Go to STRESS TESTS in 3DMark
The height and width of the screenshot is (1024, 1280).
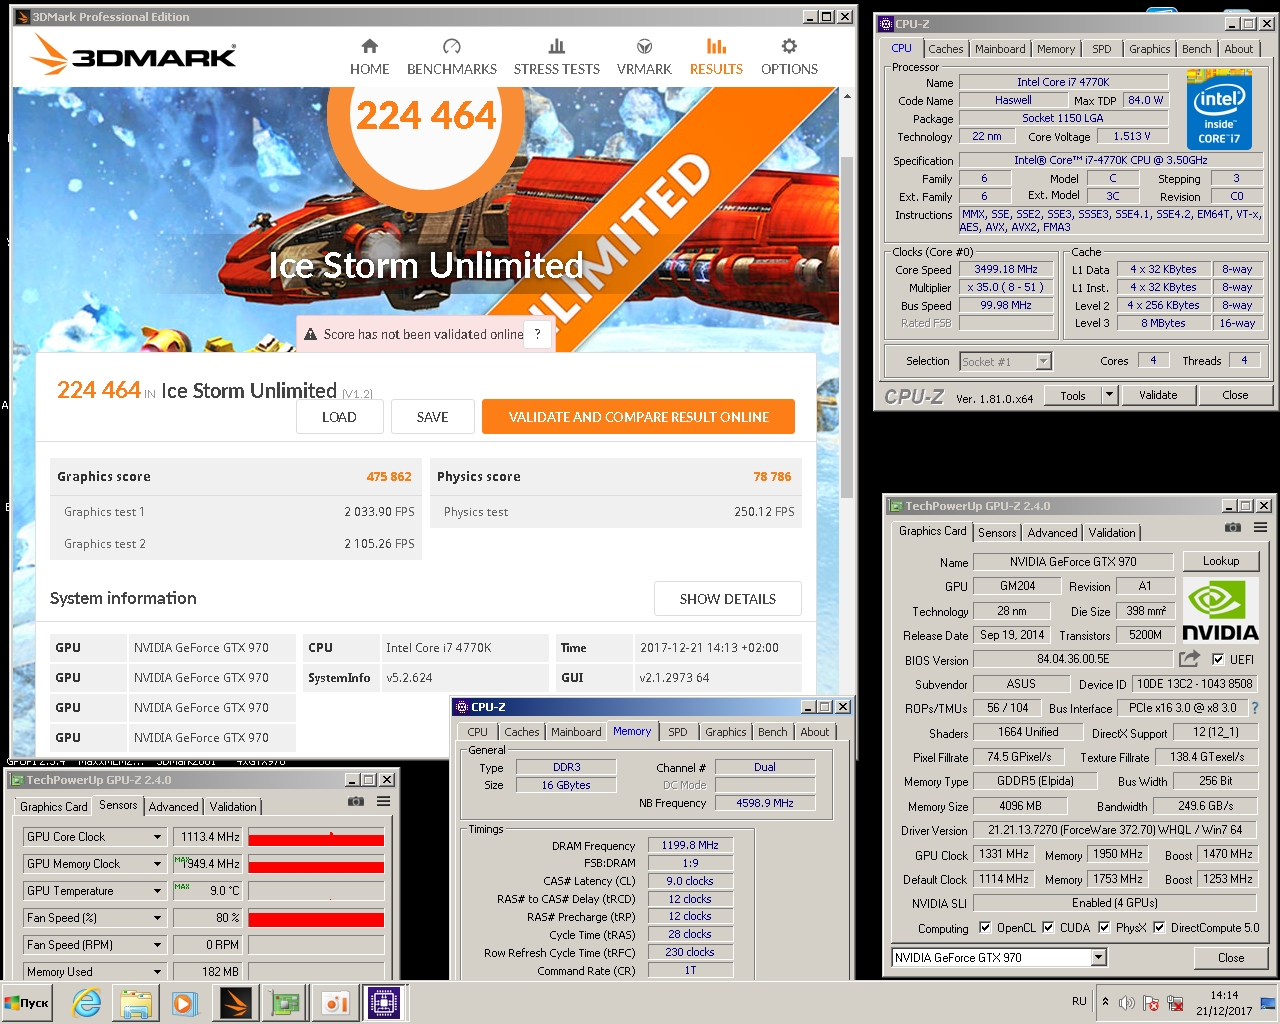556,57
